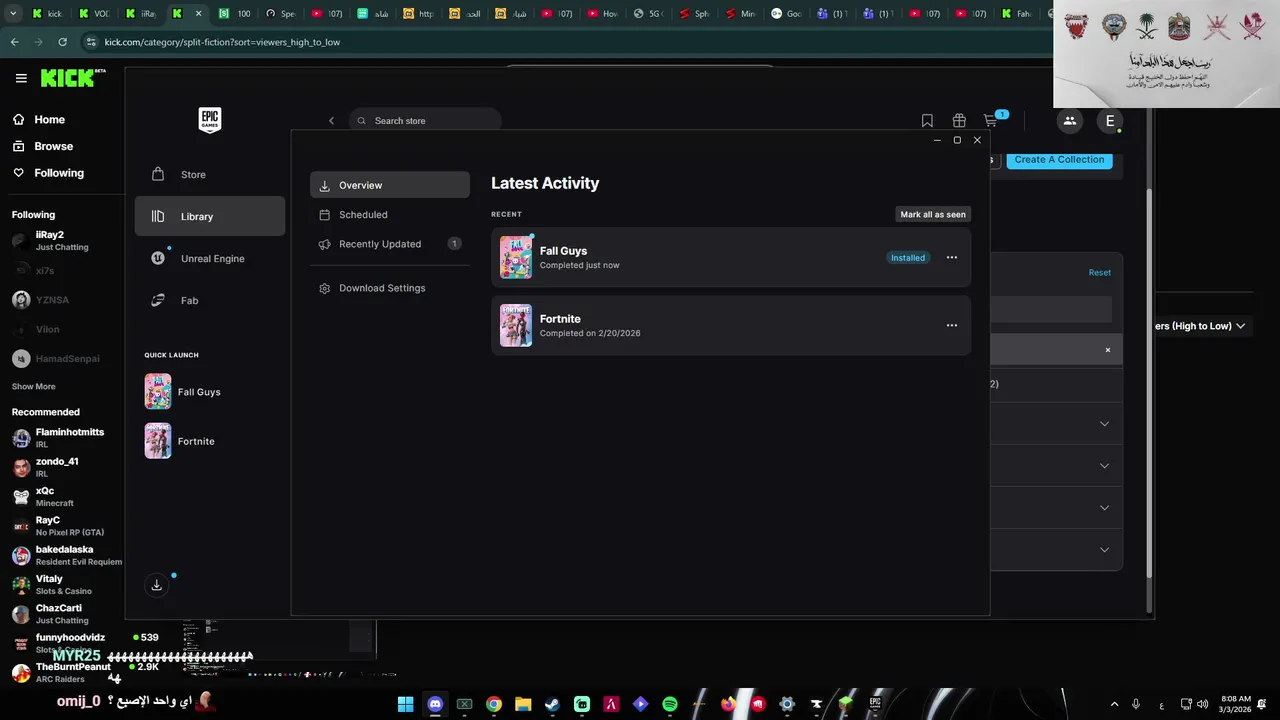Open Epic Games taskbar icon
This screenshot has height=720, width=1280.
(x=875, y=704)
